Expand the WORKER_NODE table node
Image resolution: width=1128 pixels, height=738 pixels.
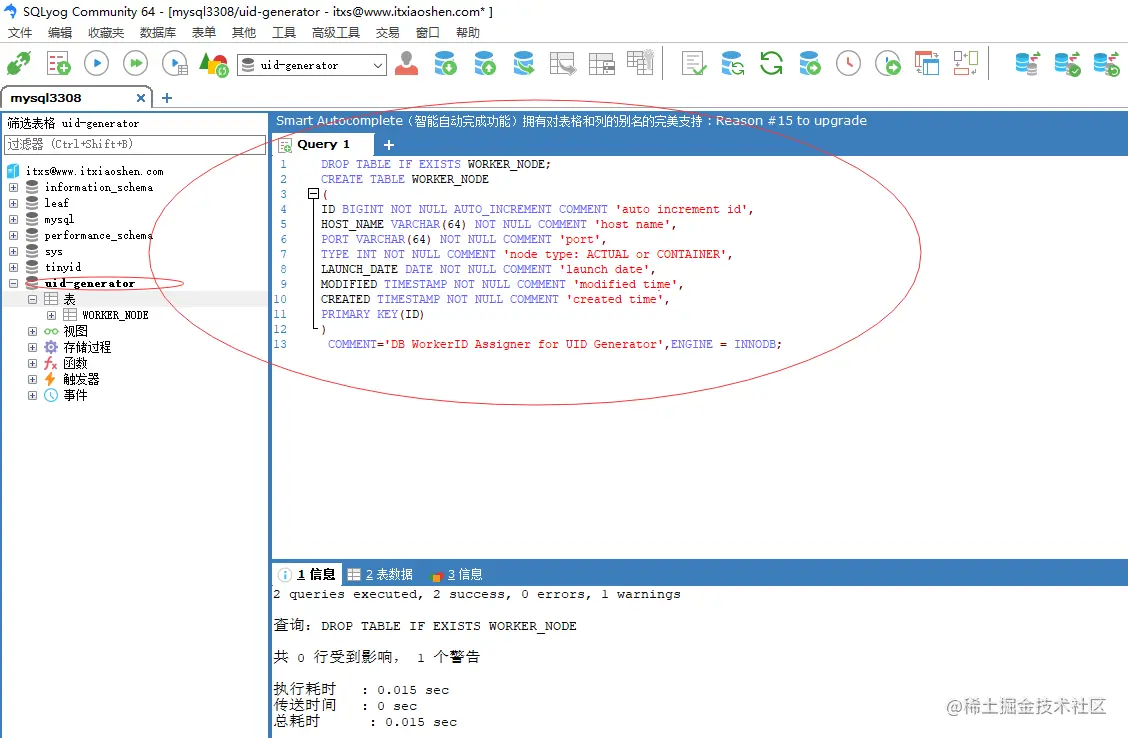[51, 315]
